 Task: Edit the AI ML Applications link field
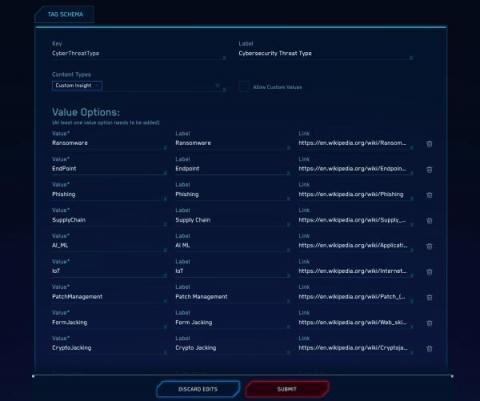pyautogui.click(x=356, y=245)
